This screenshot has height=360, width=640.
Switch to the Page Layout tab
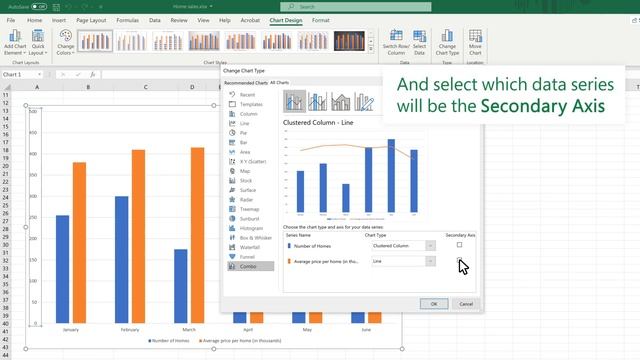click(91, 20)
